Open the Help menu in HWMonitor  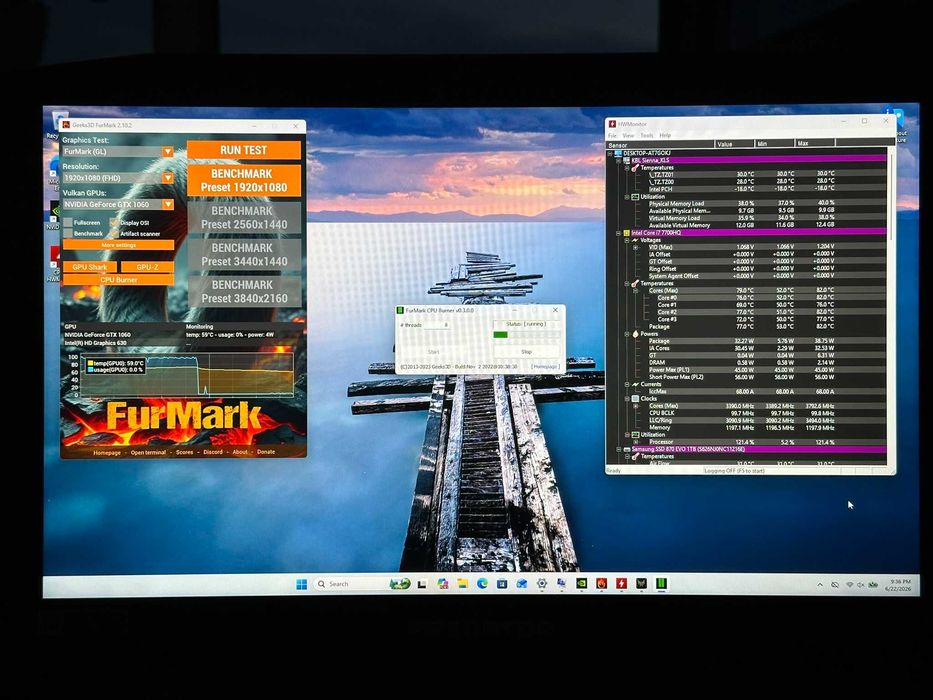click(x=665, y=136)
